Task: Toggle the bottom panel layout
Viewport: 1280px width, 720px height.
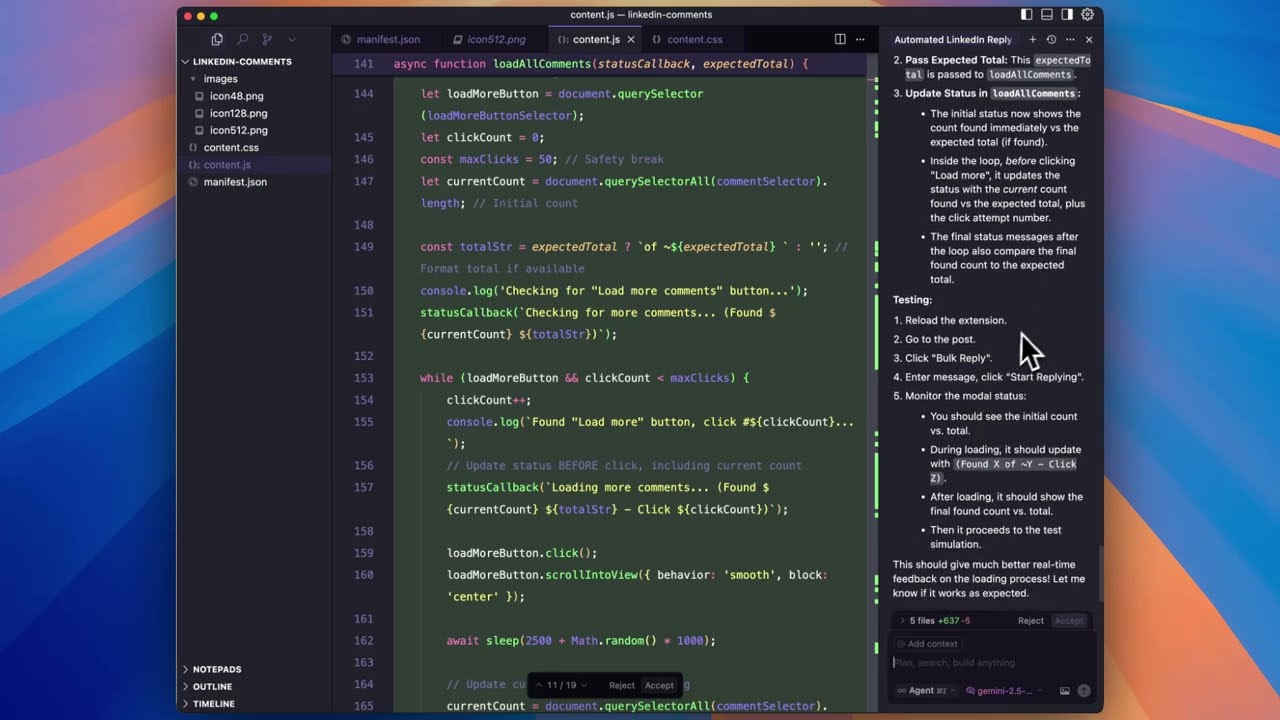Action: pos(1047,15)
